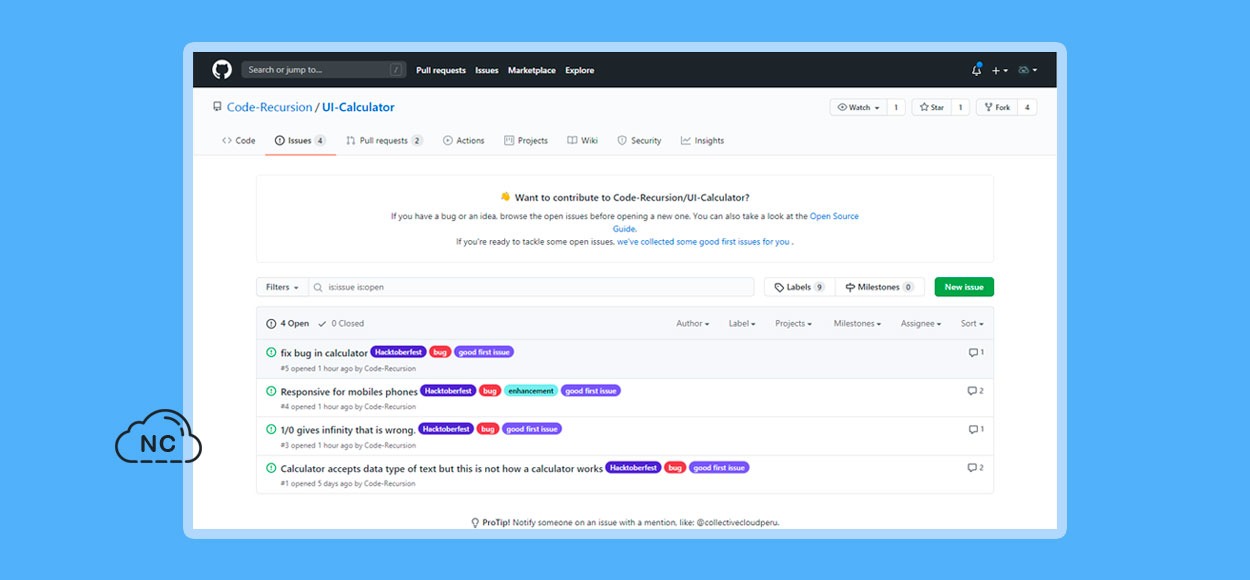This screenshot has height=580, width=1250.
Task: Open the plus create-new menu
Action: (x=1000, y=70)
